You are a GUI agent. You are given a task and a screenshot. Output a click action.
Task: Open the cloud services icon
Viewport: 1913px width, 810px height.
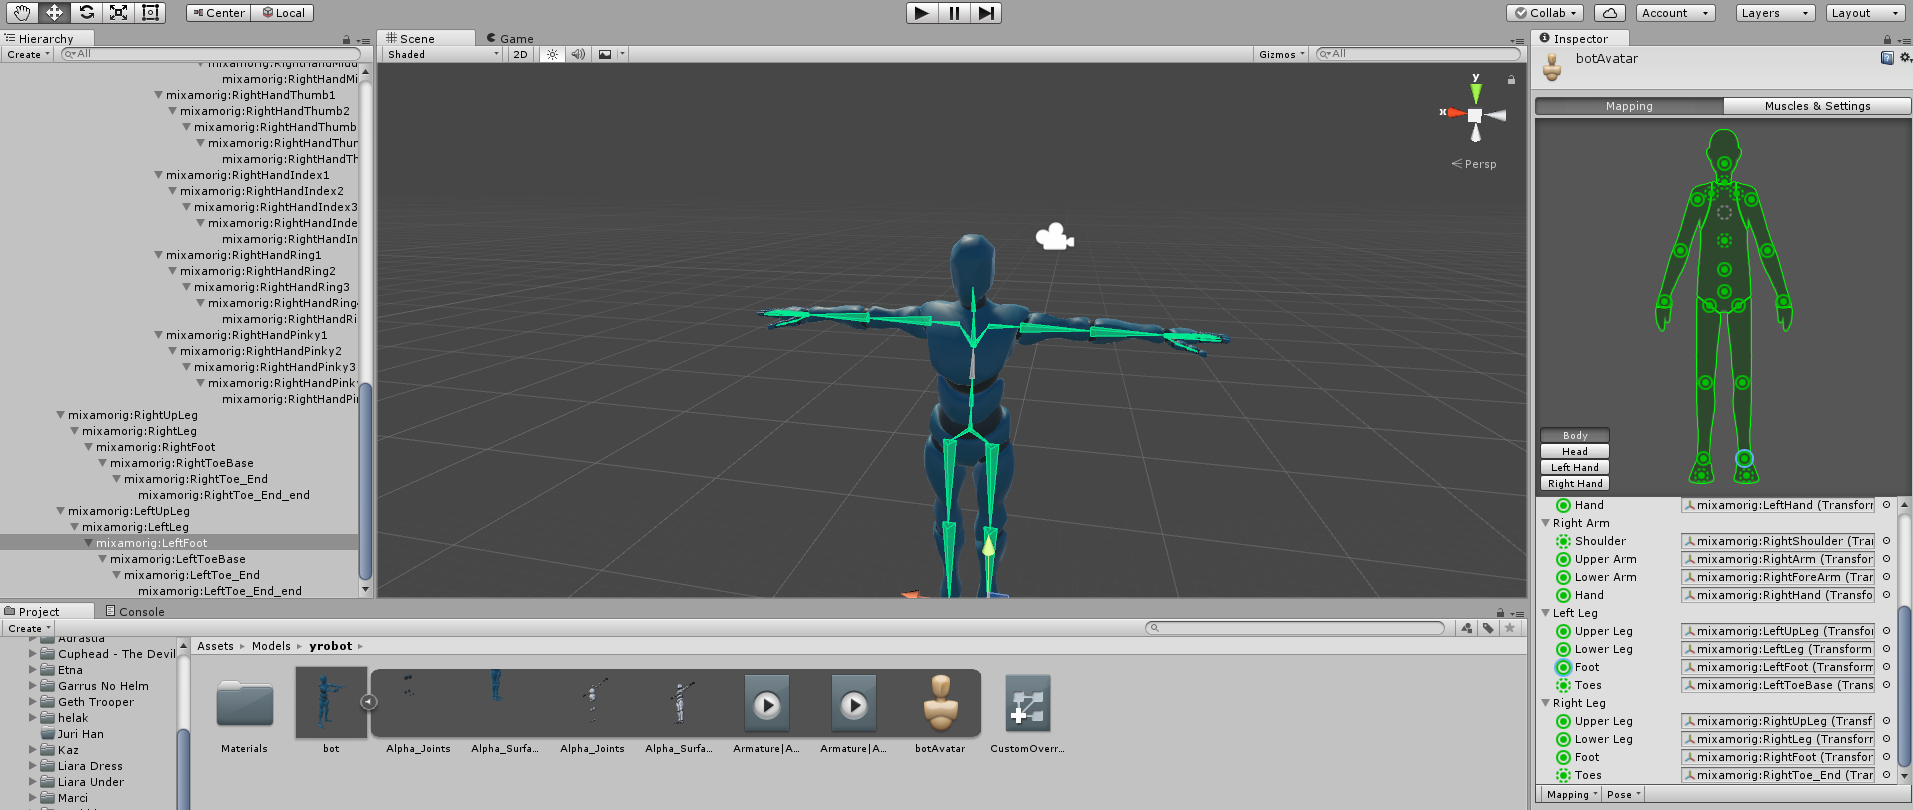(x=1609, y=13)
